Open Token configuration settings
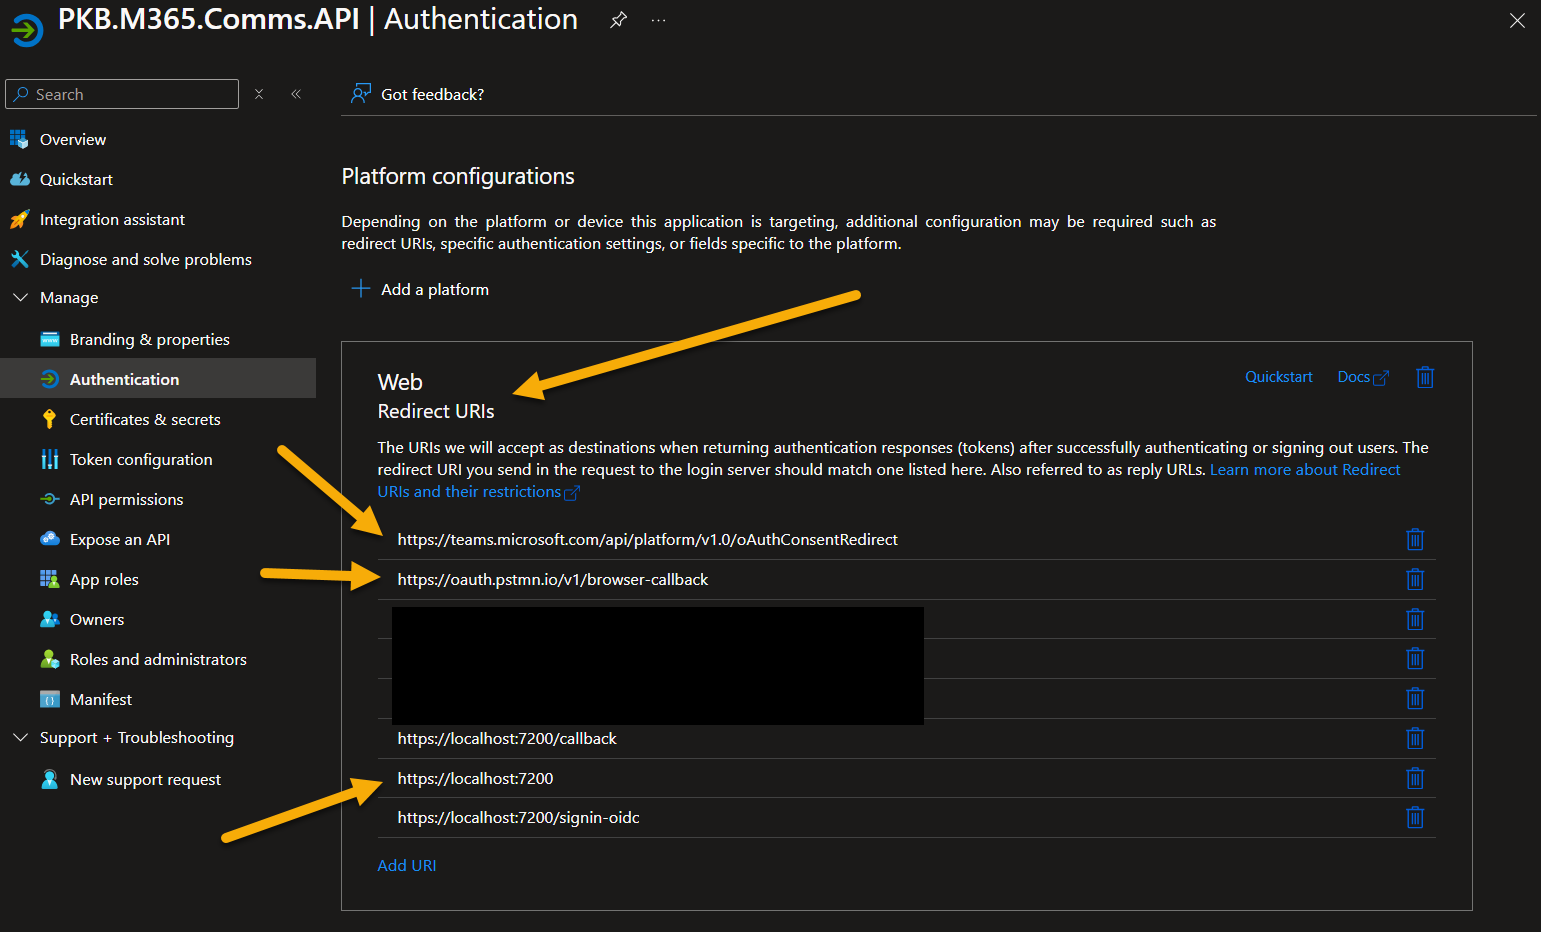 coord(141,459)
